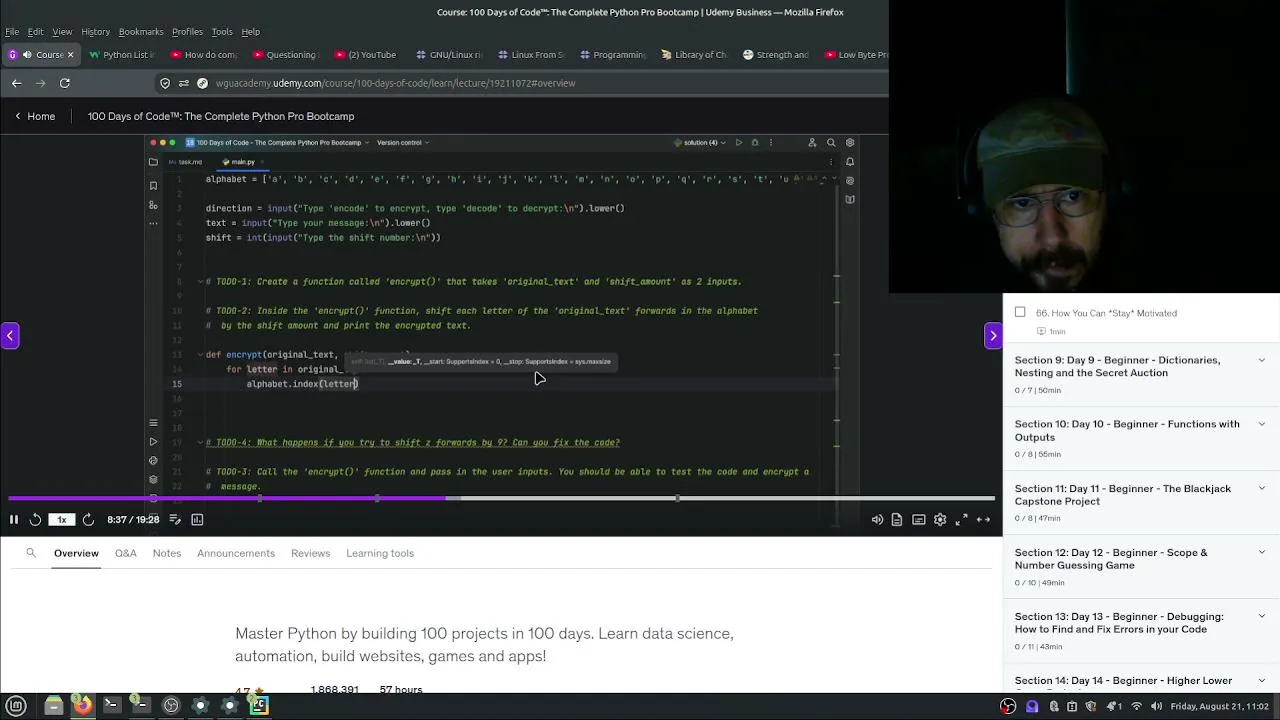
Task: Switch to Library of Ch tab
Action: click(694, 55)
